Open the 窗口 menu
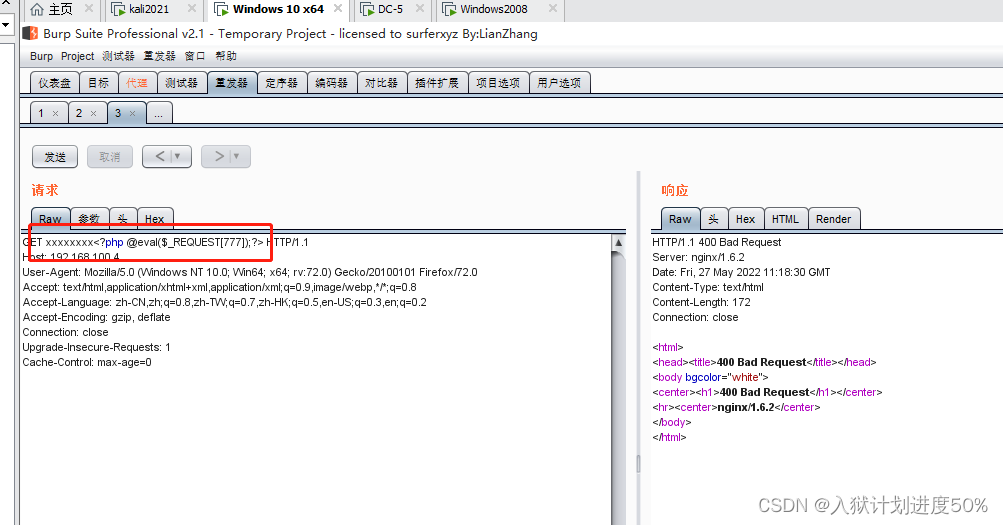This screenshot has width=1003, height=525. click(x=195, y=56)
